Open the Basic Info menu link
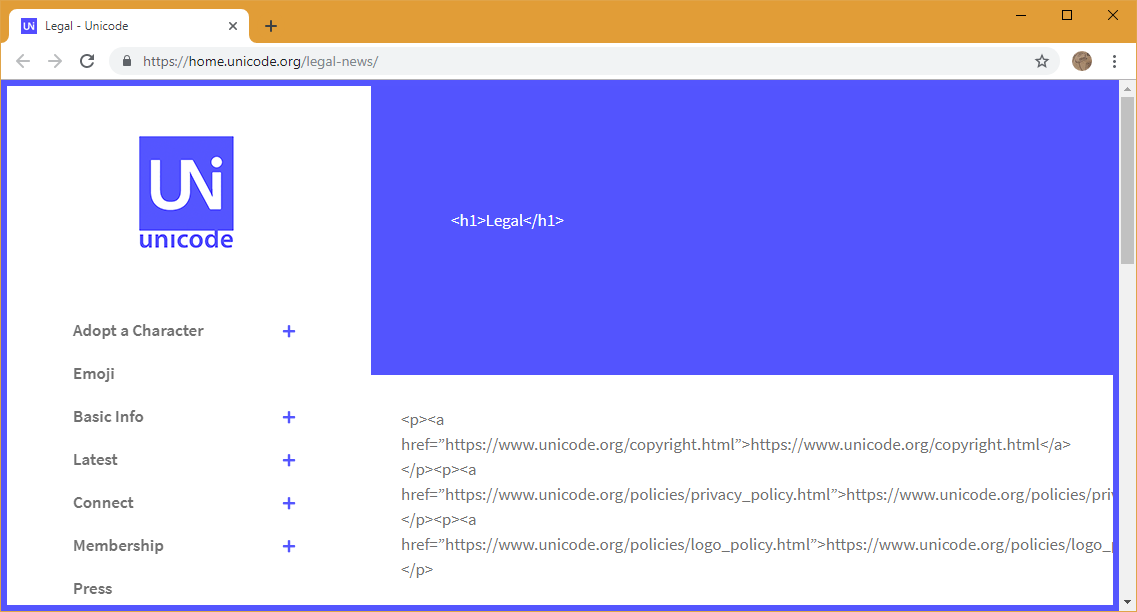Image resolution: width=1137 pixels, height=612 pixels. pyautogui.click(x=108, y=416)
